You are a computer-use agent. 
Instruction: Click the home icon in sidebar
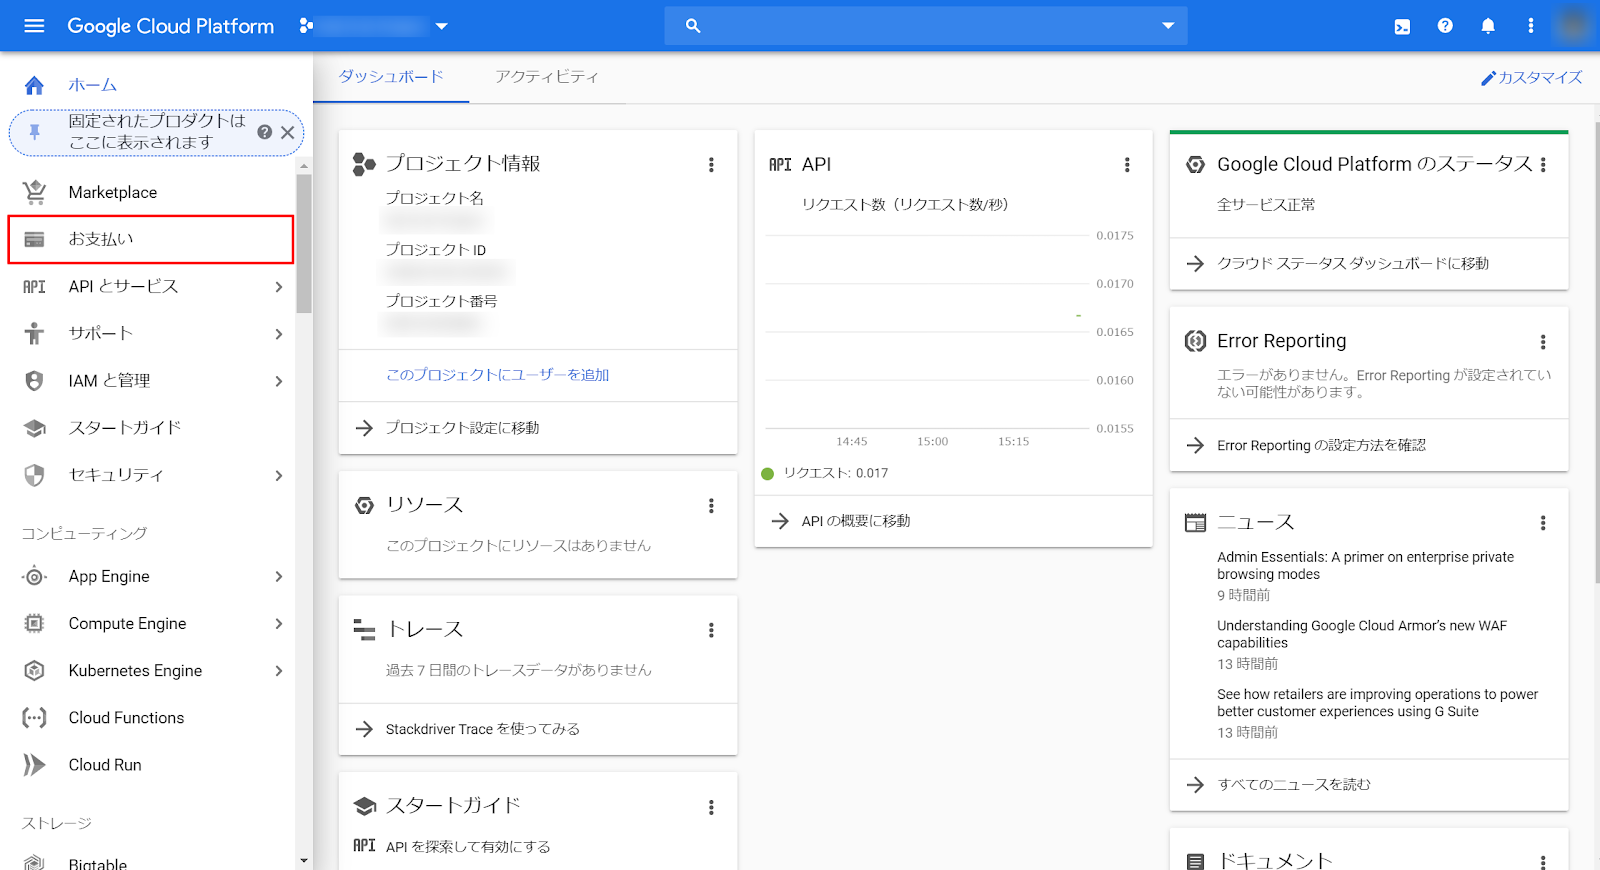pos(34,85)
